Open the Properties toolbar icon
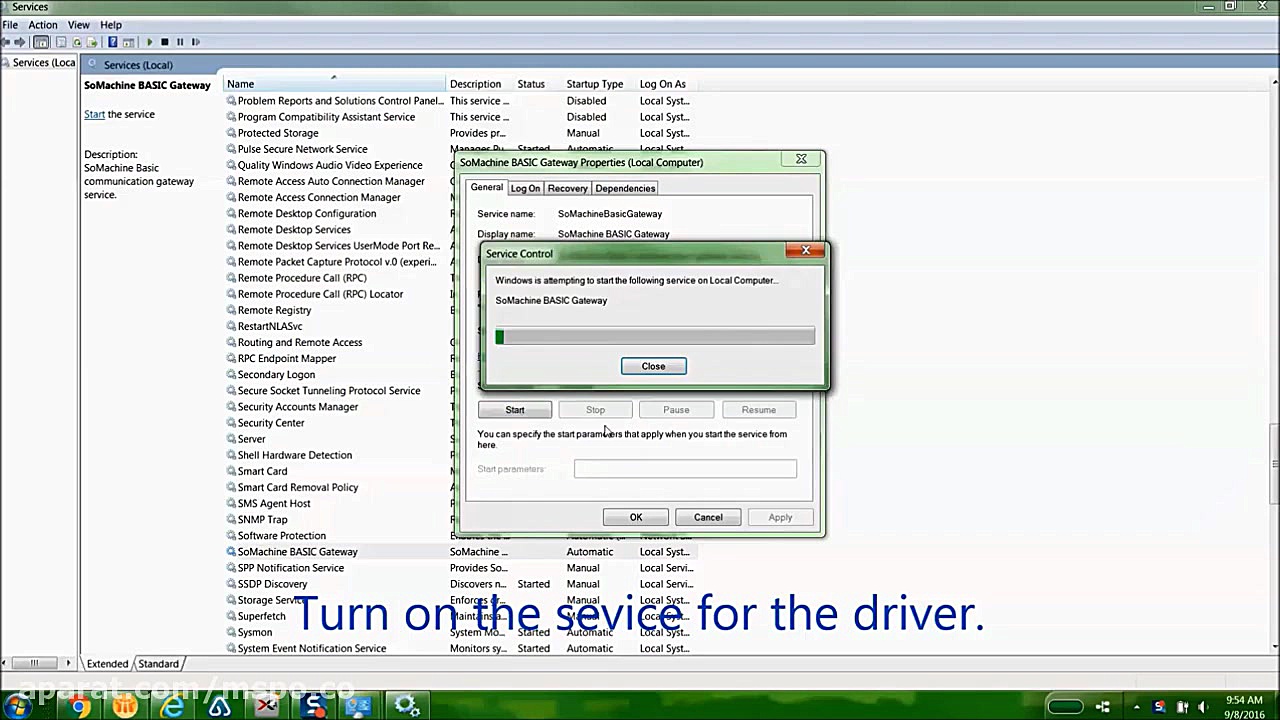 (61, 42)
